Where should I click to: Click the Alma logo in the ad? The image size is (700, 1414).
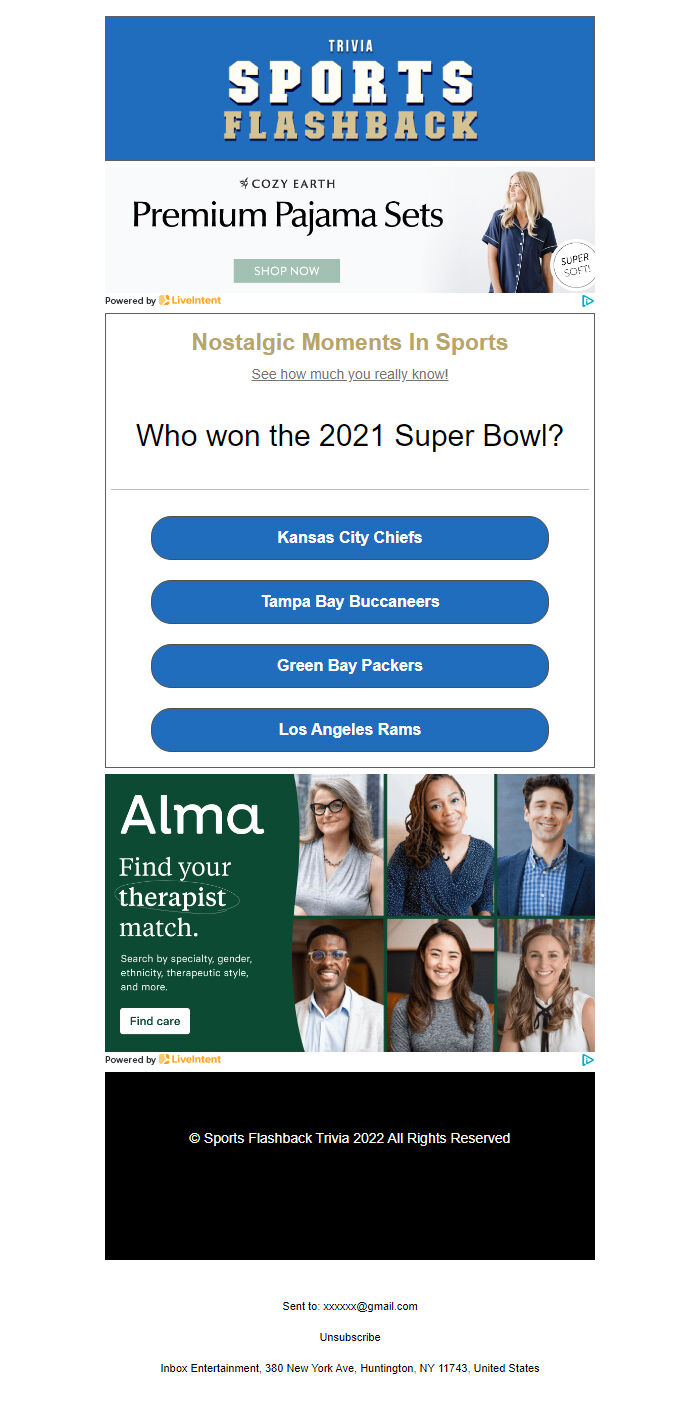pos(191,815)
